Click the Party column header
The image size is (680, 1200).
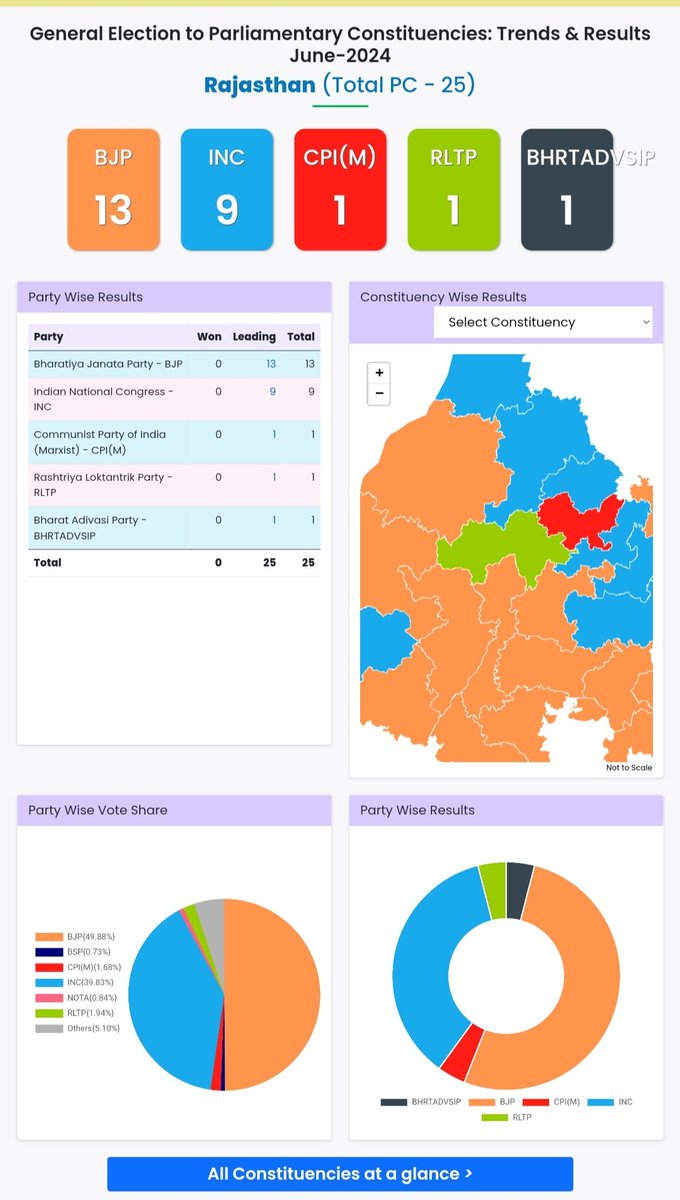tap(48, 337)
